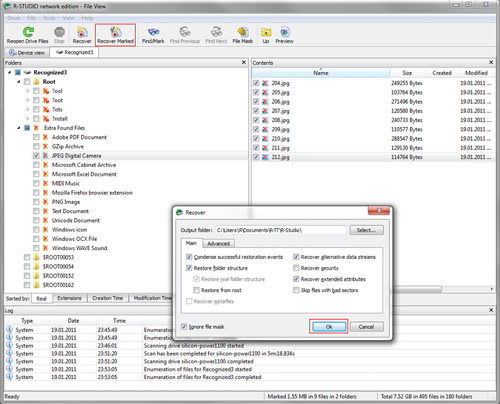The width and height of the screenshot is (500, 404).
Task: Collapse the Extra Found Files tree node
Action: [x=19, y=128]
